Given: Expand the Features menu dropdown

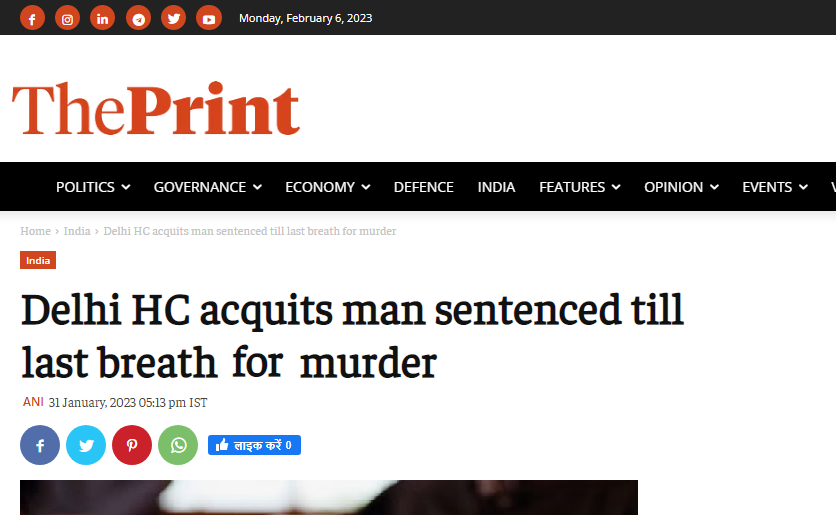Looking at the screenshot, I should click(x=579, y=187).
